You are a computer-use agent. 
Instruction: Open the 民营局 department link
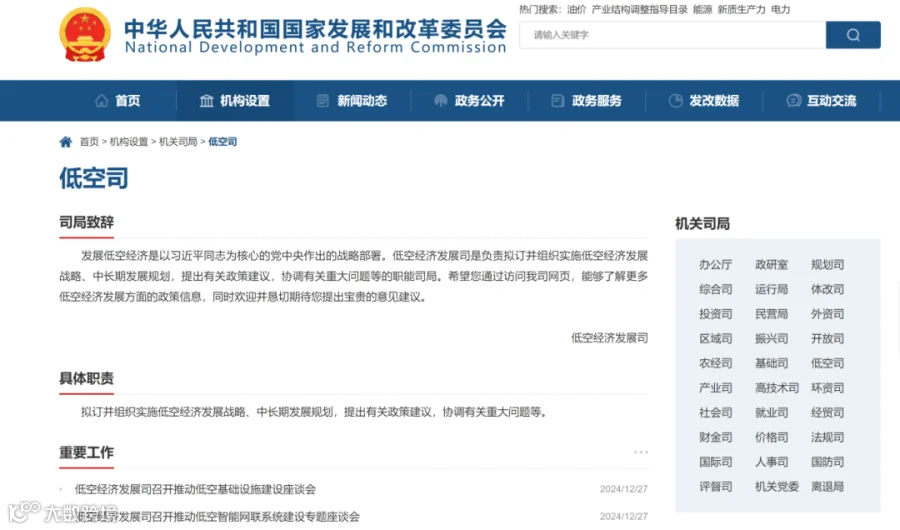point(771,314)
